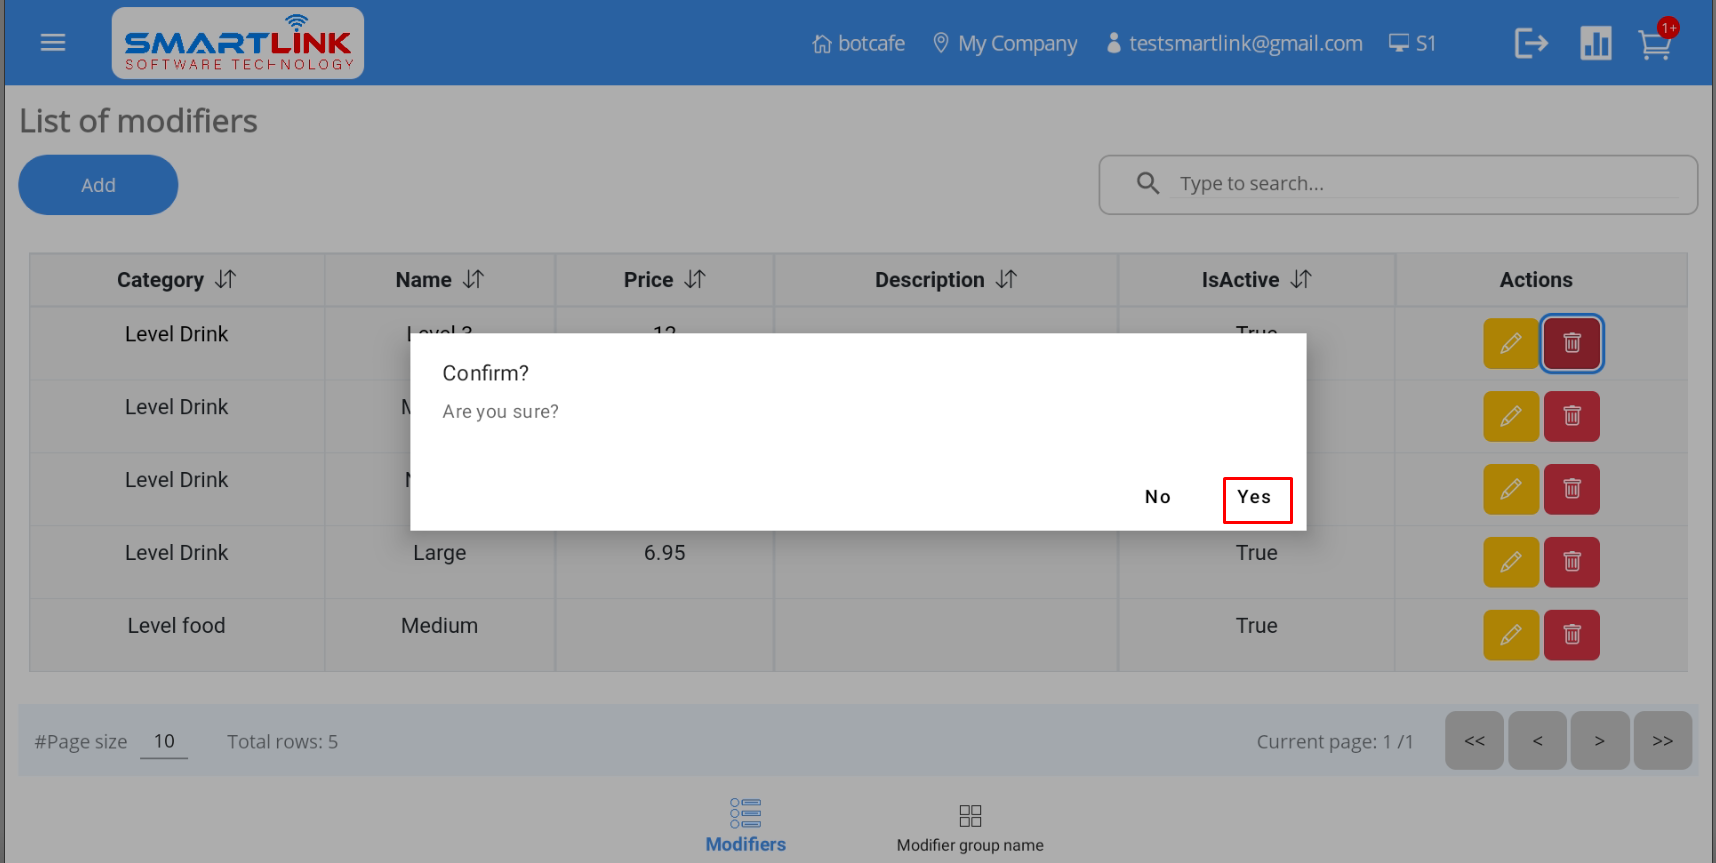Screen dimensions: 1716x863
Task: Click the logout icon in header
Action: (1530, 43)
